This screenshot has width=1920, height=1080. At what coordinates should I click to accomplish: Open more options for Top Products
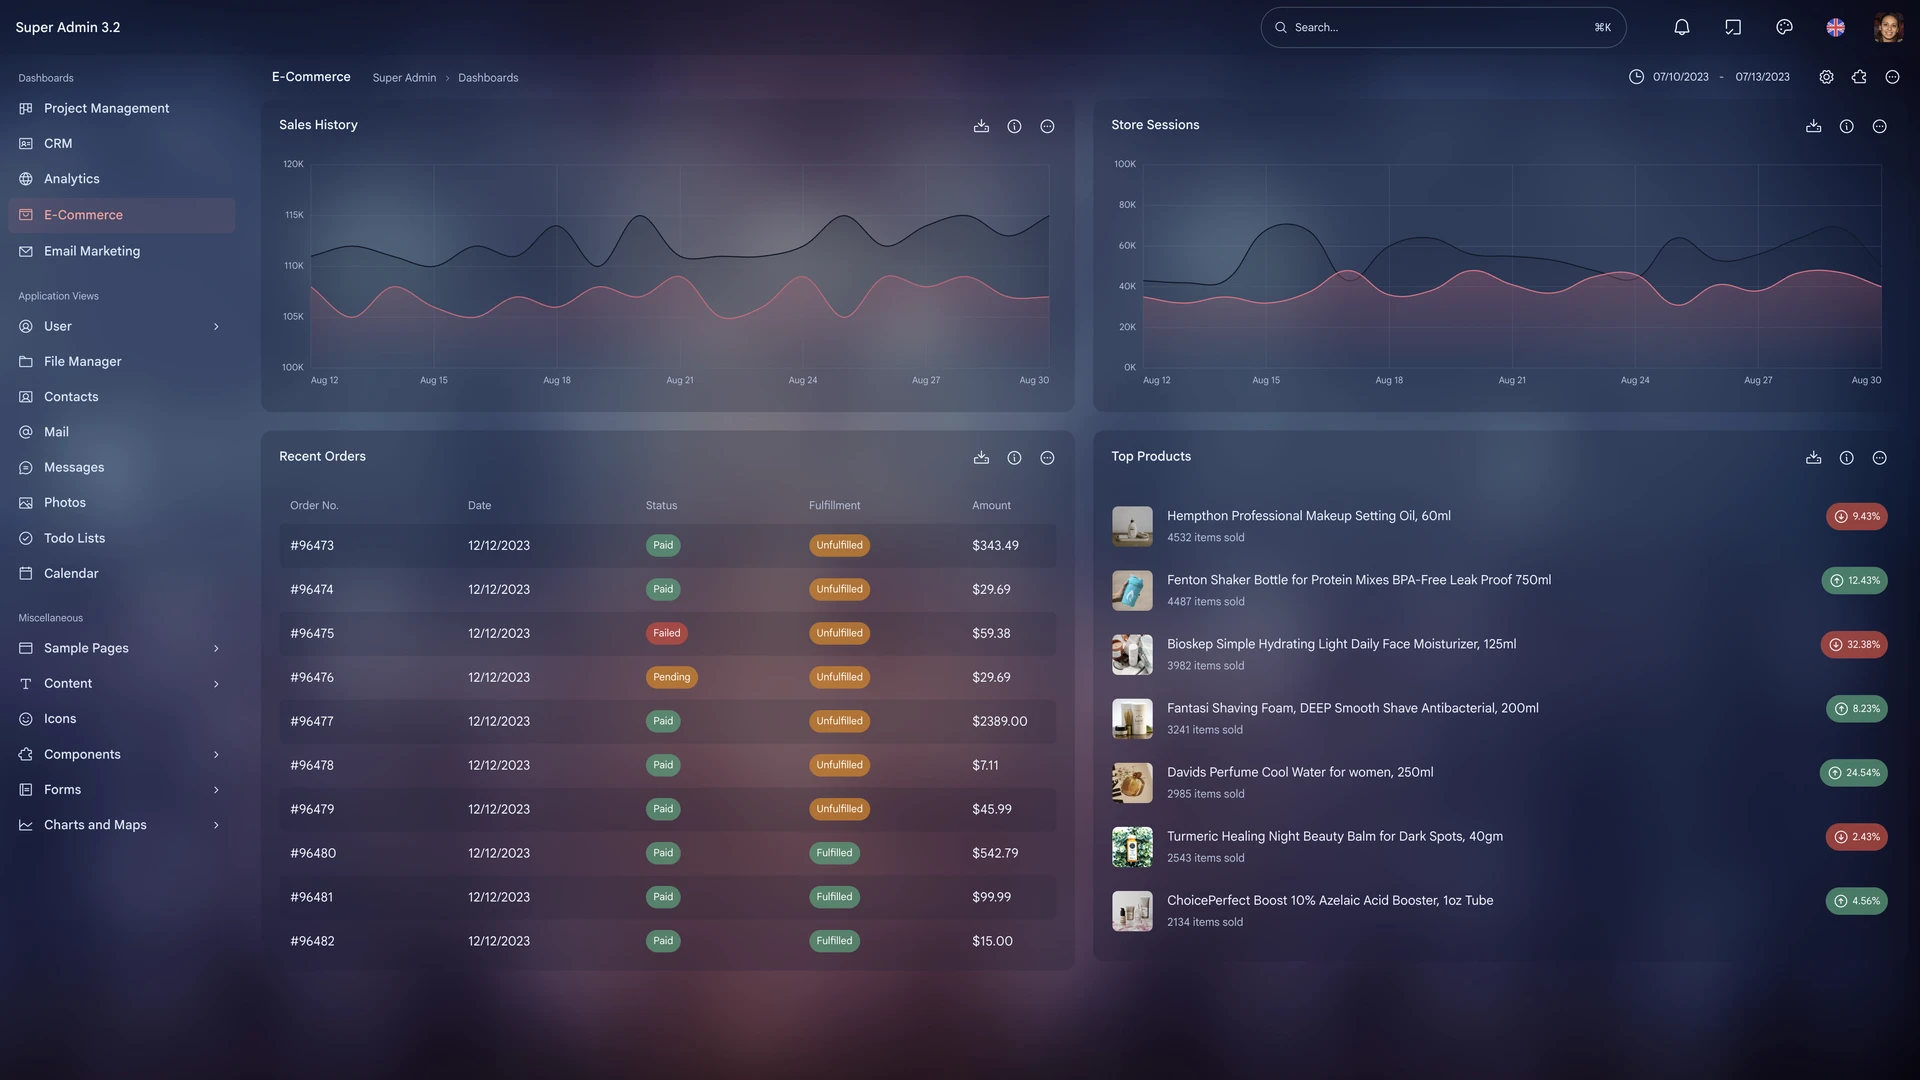(x=1879, y=457)
